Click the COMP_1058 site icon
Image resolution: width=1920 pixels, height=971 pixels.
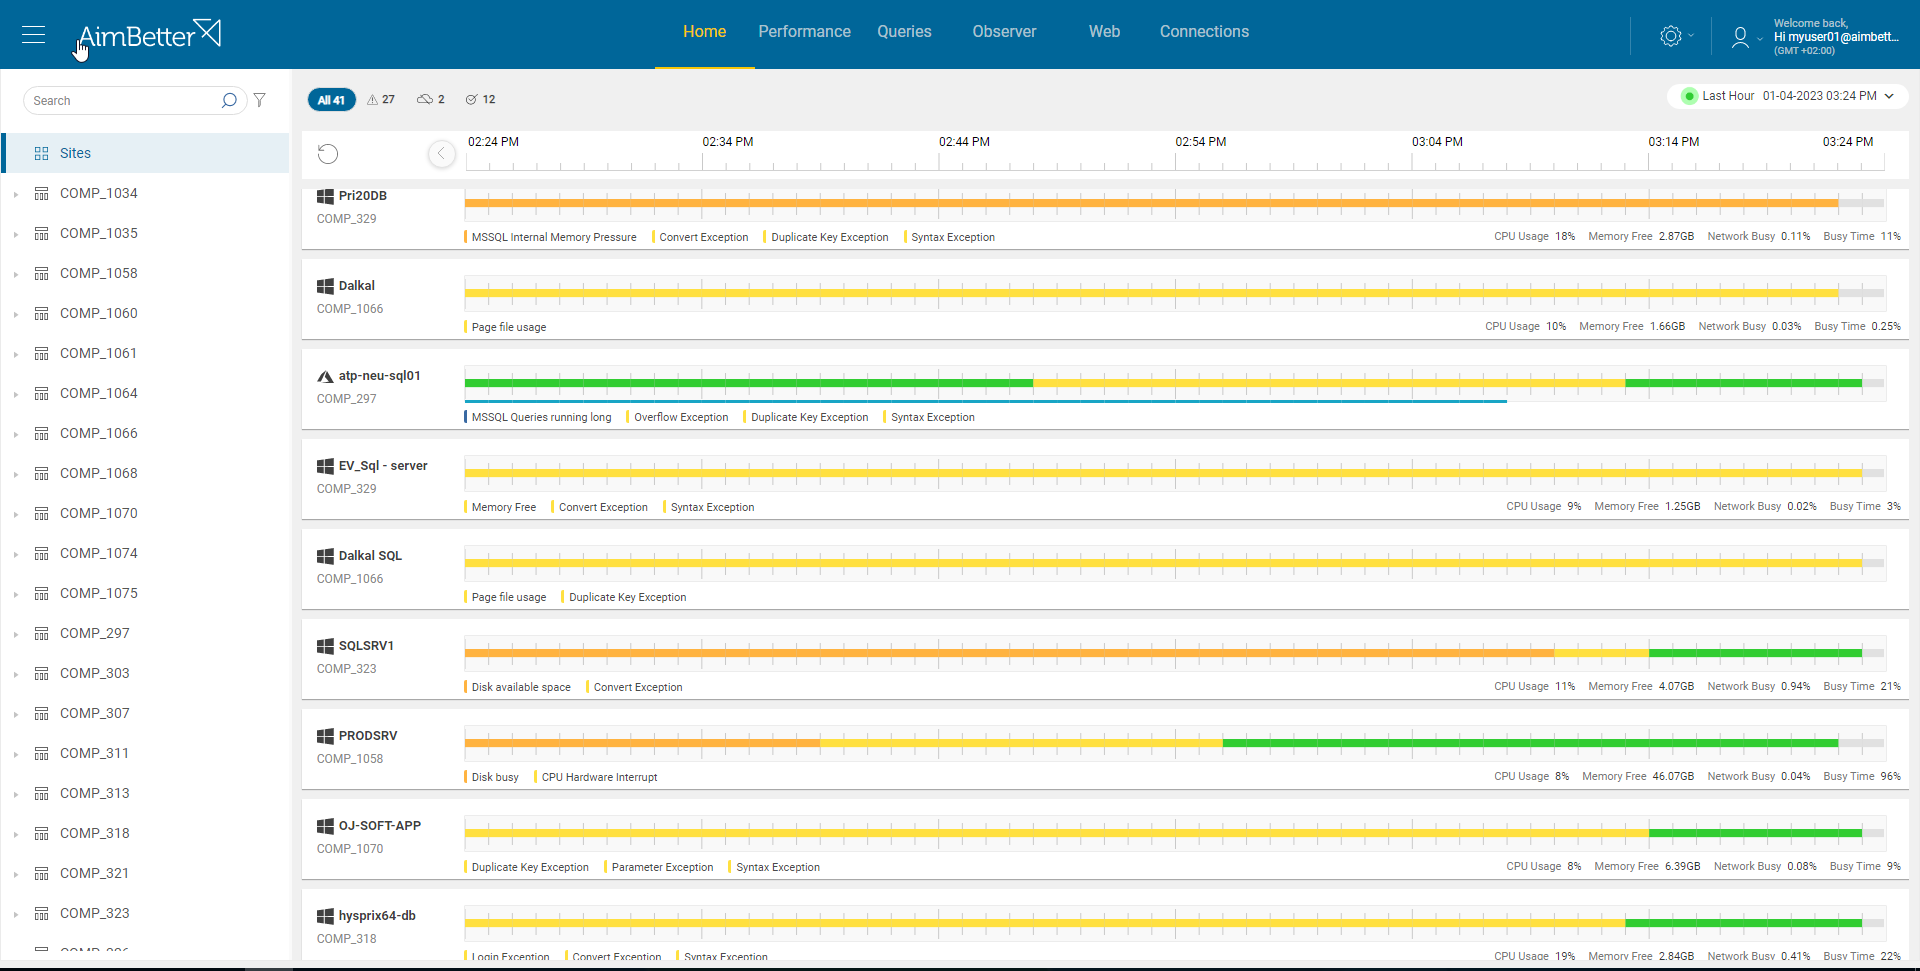[x=41, y=273]
